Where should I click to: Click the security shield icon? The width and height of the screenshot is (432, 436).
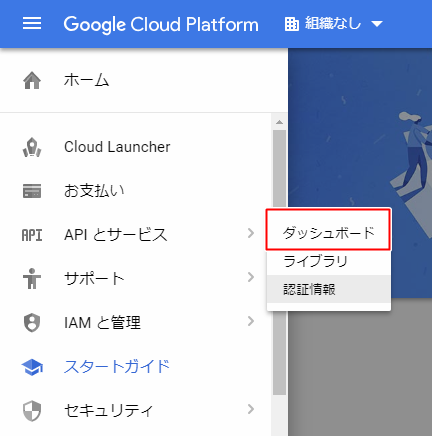pyautogui.click(x=32, y=411)
